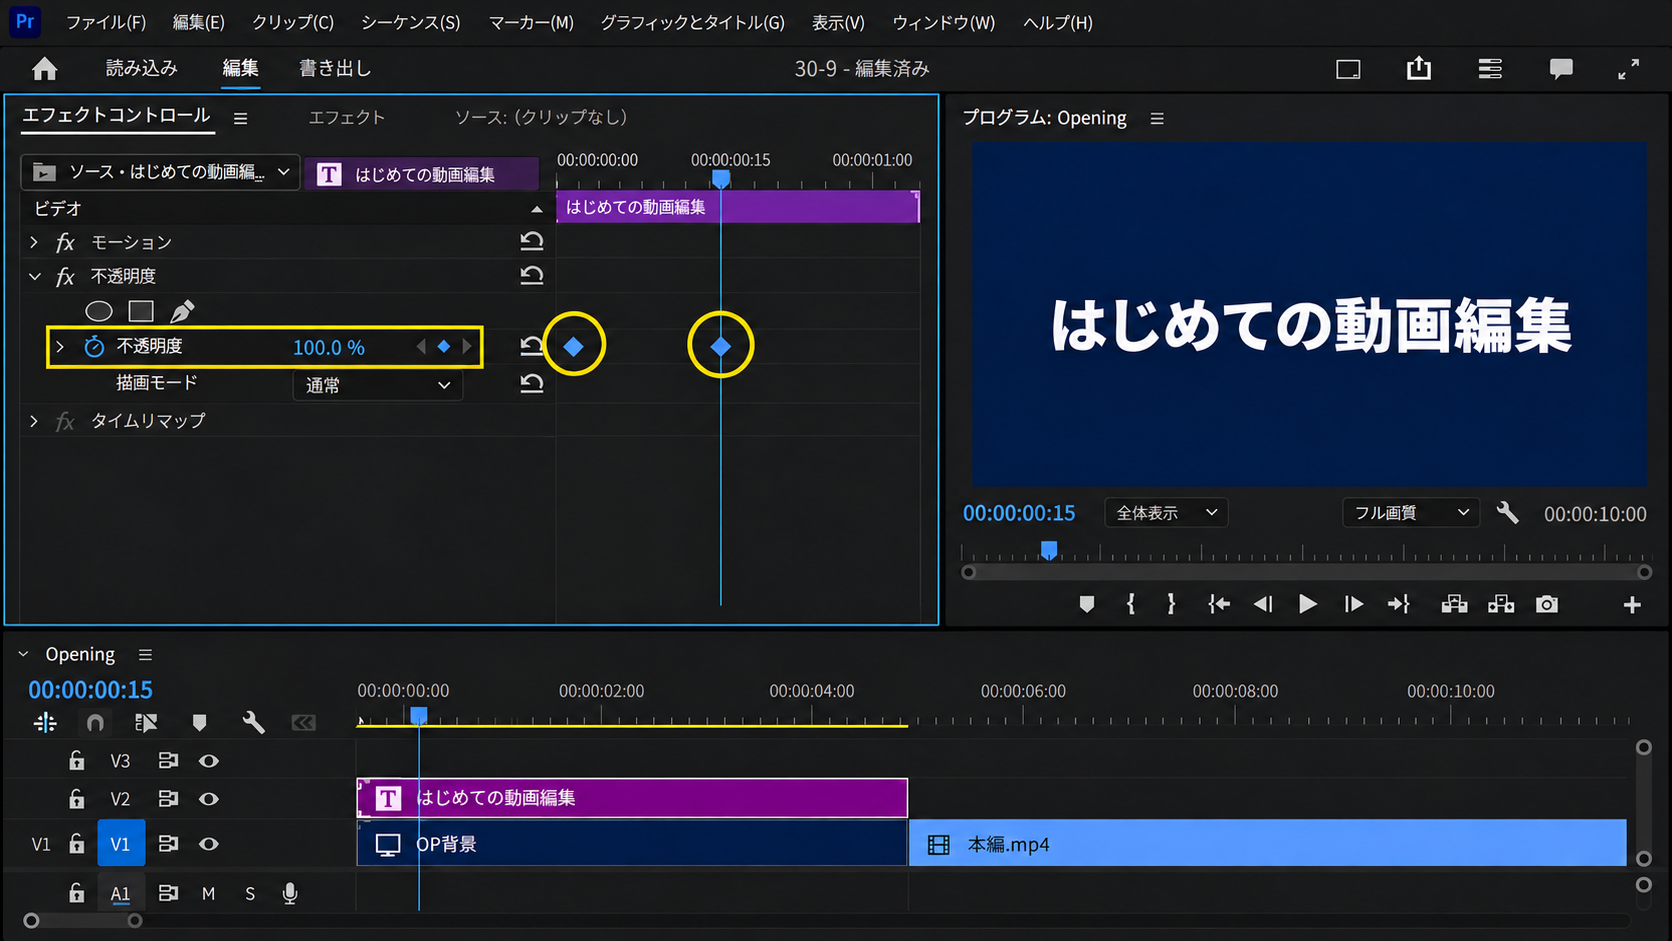The image size is (1672, 941).
Task: Go to the previous opacity keyframe
Action: 421,347
